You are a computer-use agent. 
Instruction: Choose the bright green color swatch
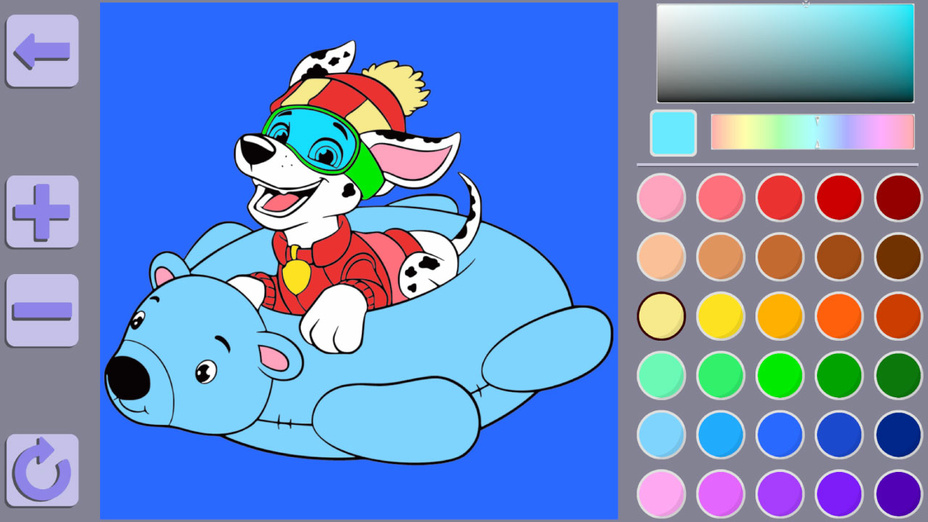tap(779, 375)
